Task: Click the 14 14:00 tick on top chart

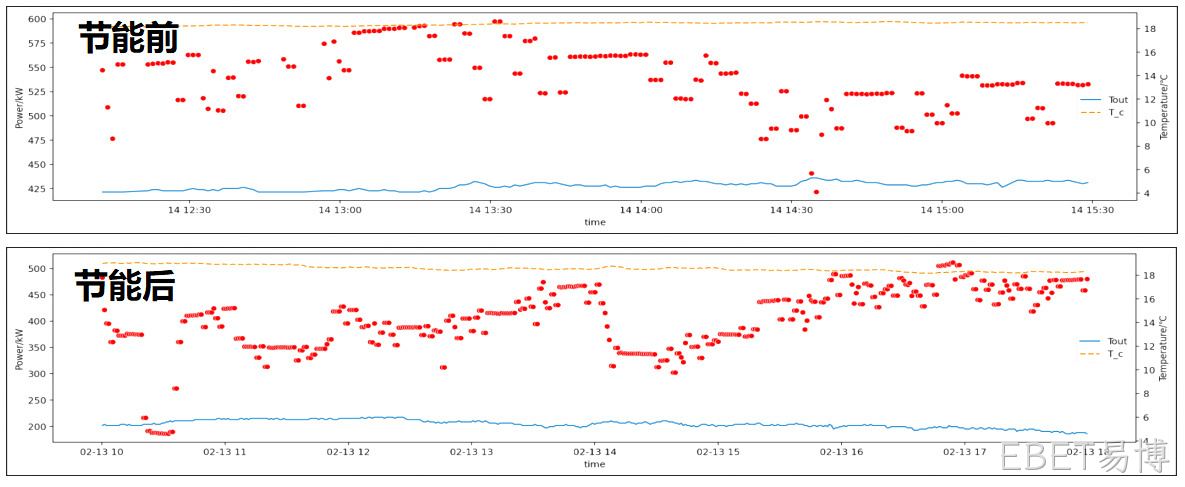Action: click(x=642, y=210)
